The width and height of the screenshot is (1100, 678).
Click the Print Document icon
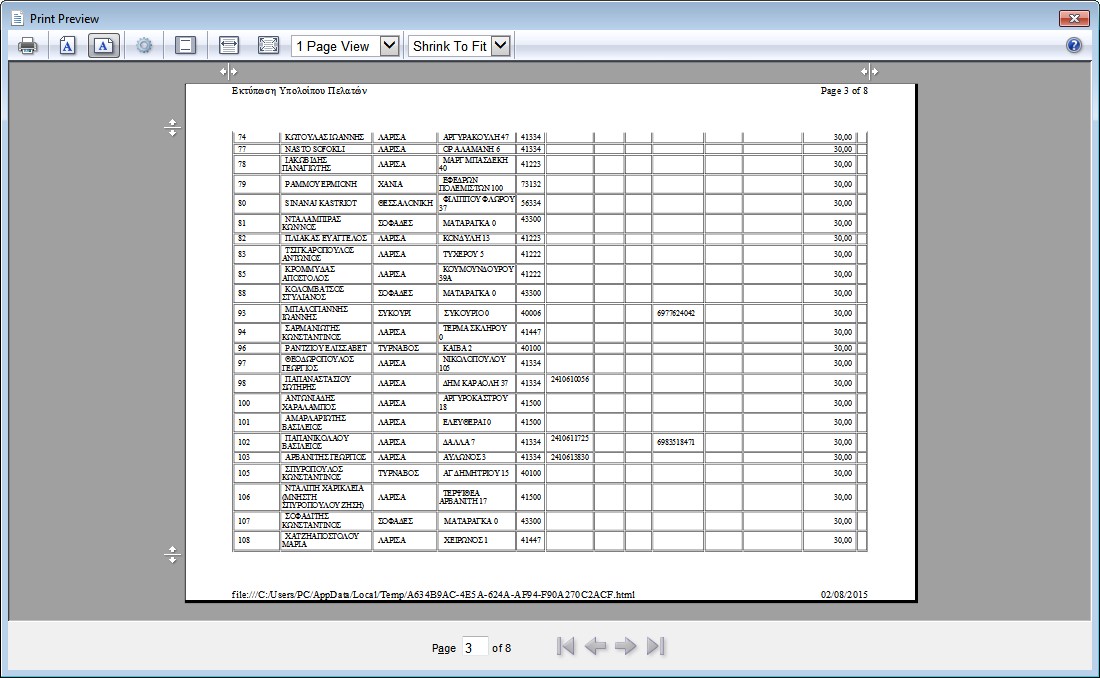pyautogui.click(x=27, y=46)
